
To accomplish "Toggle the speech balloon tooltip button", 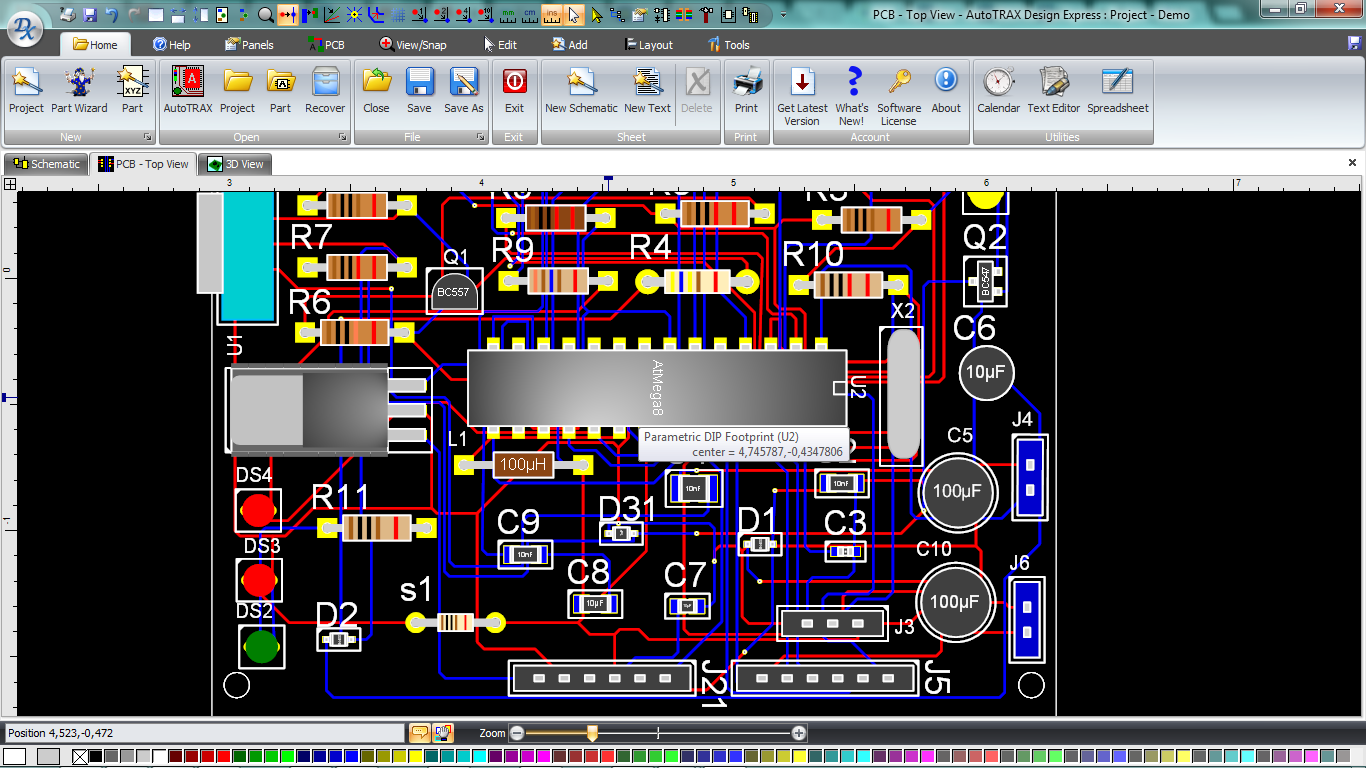I will [x=420, y=733].
